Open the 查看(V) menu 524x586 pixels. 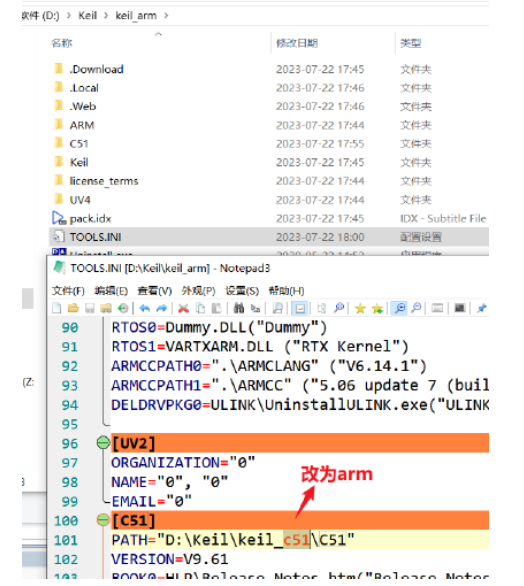tap(155, 291)
